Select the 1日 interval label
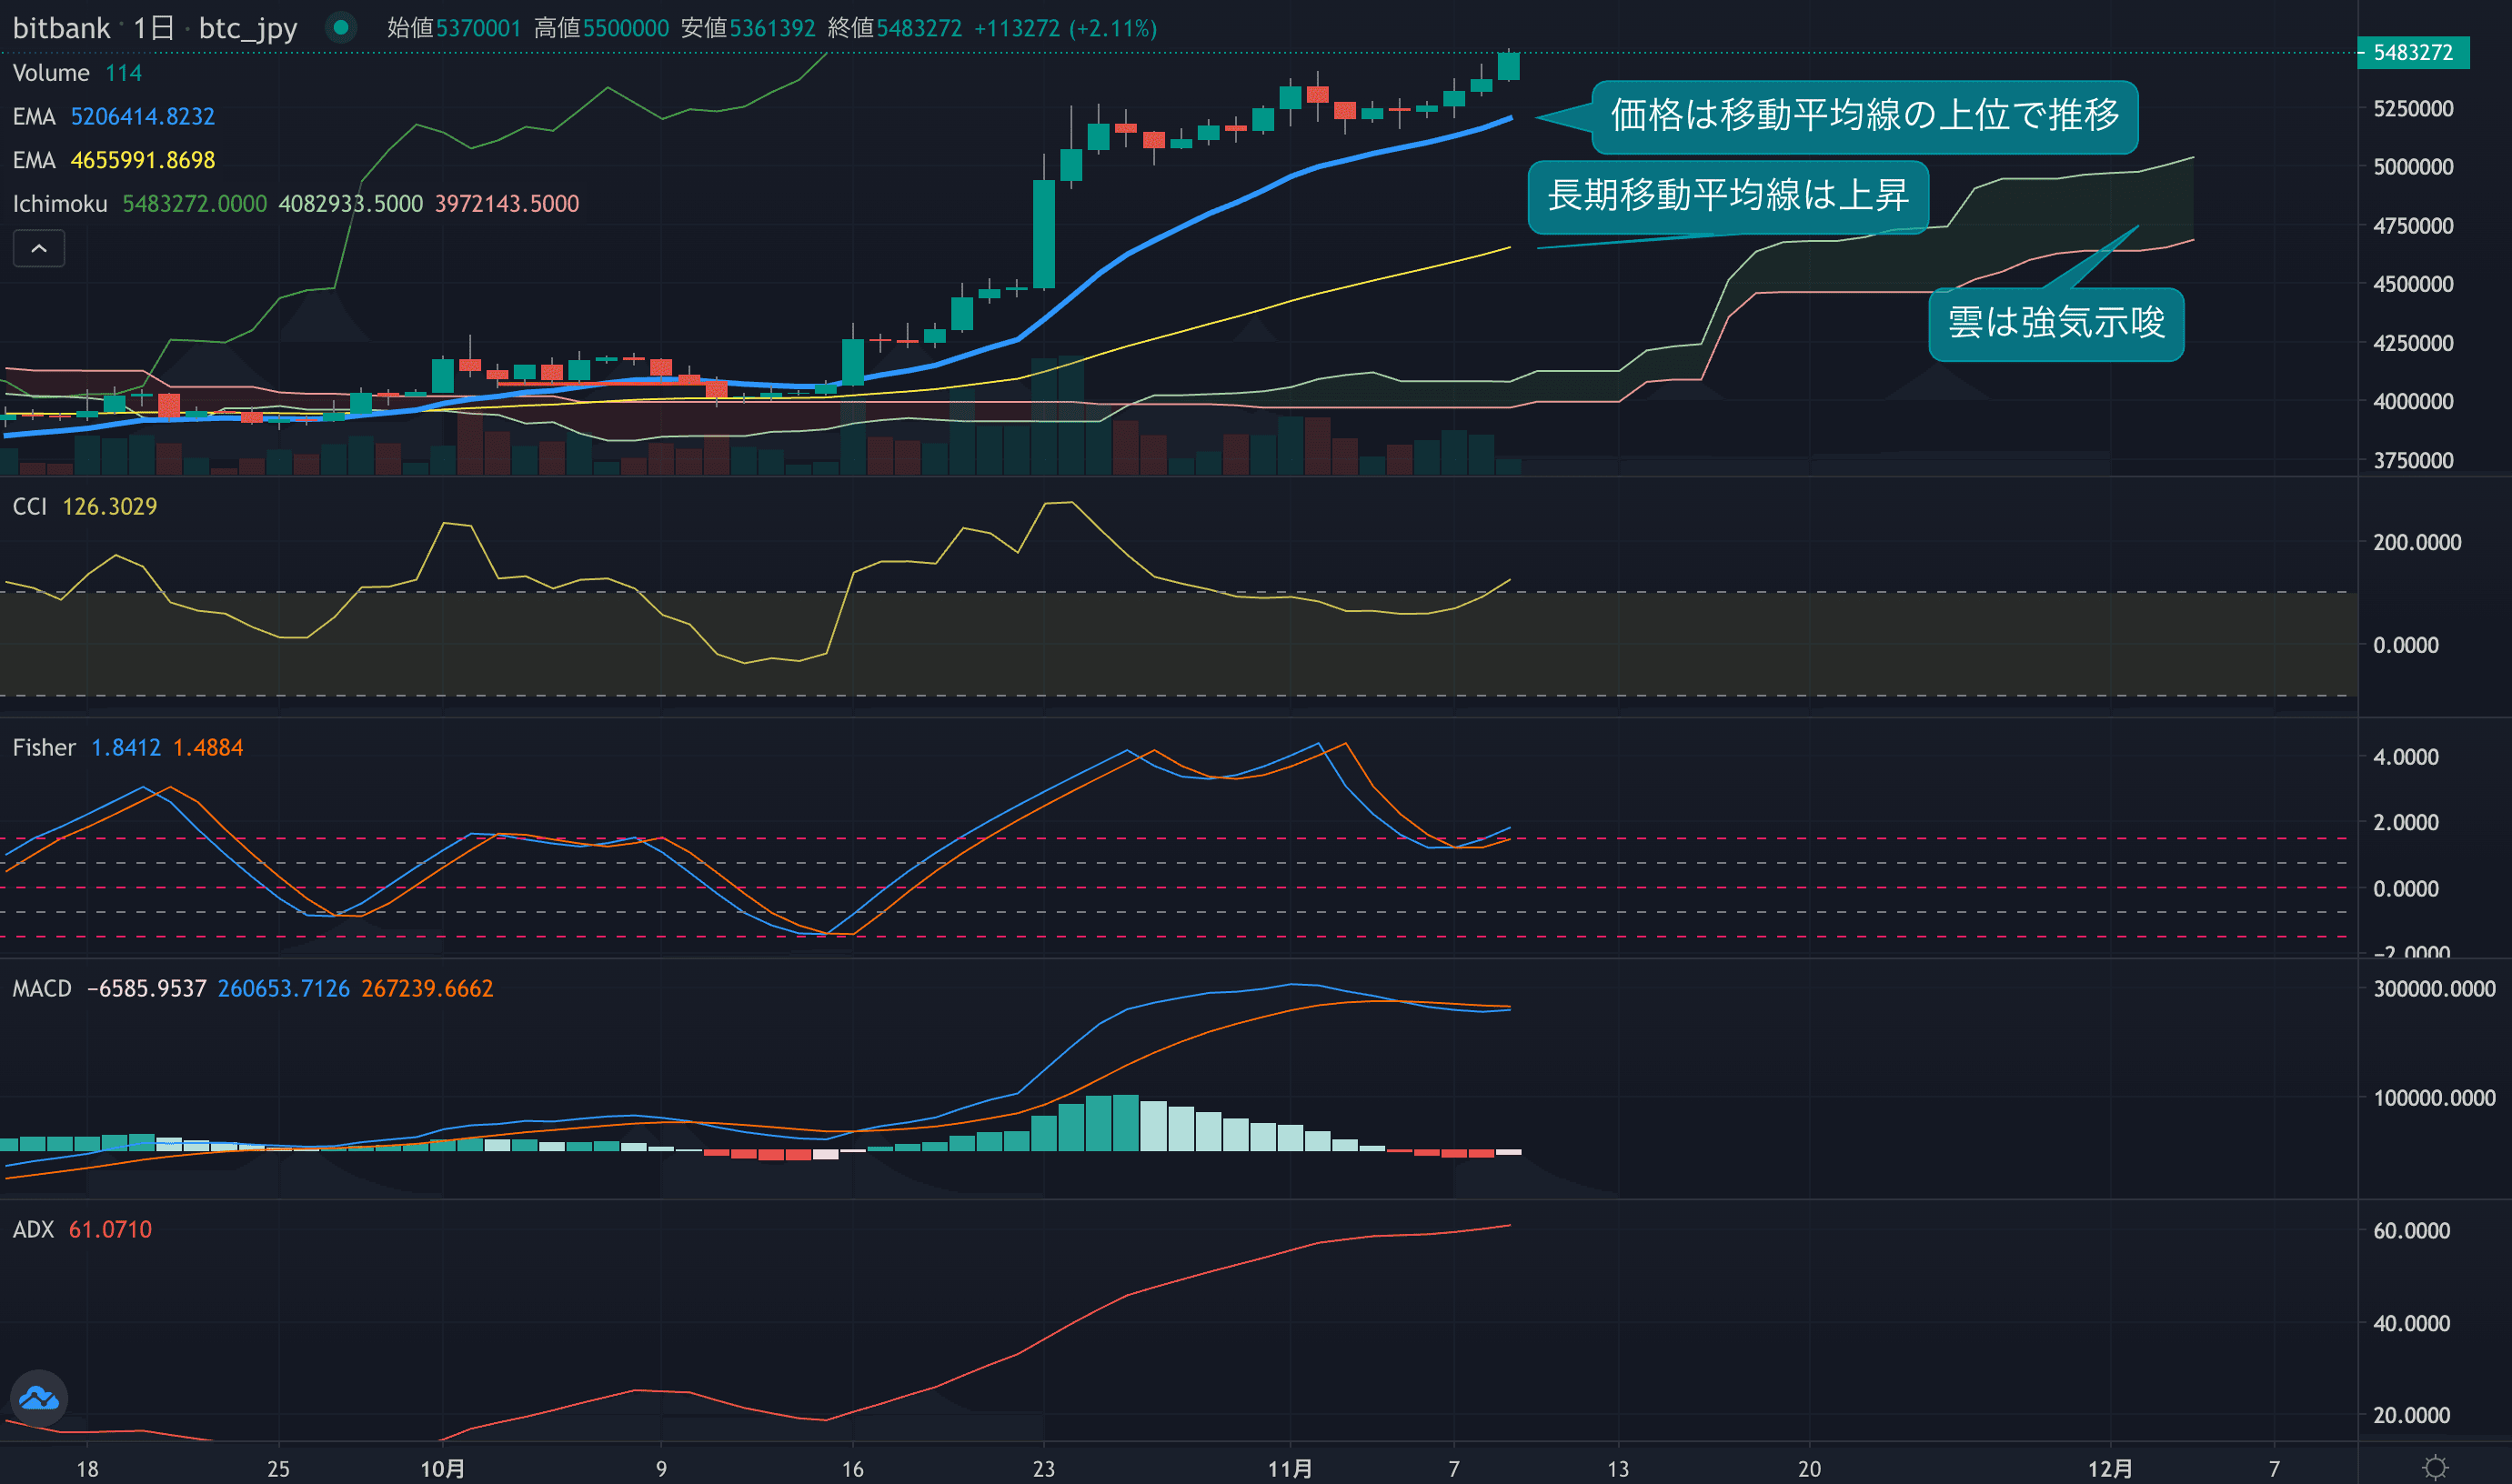The height and width of the screenshot is (1484, 2512). pos(153,28)
